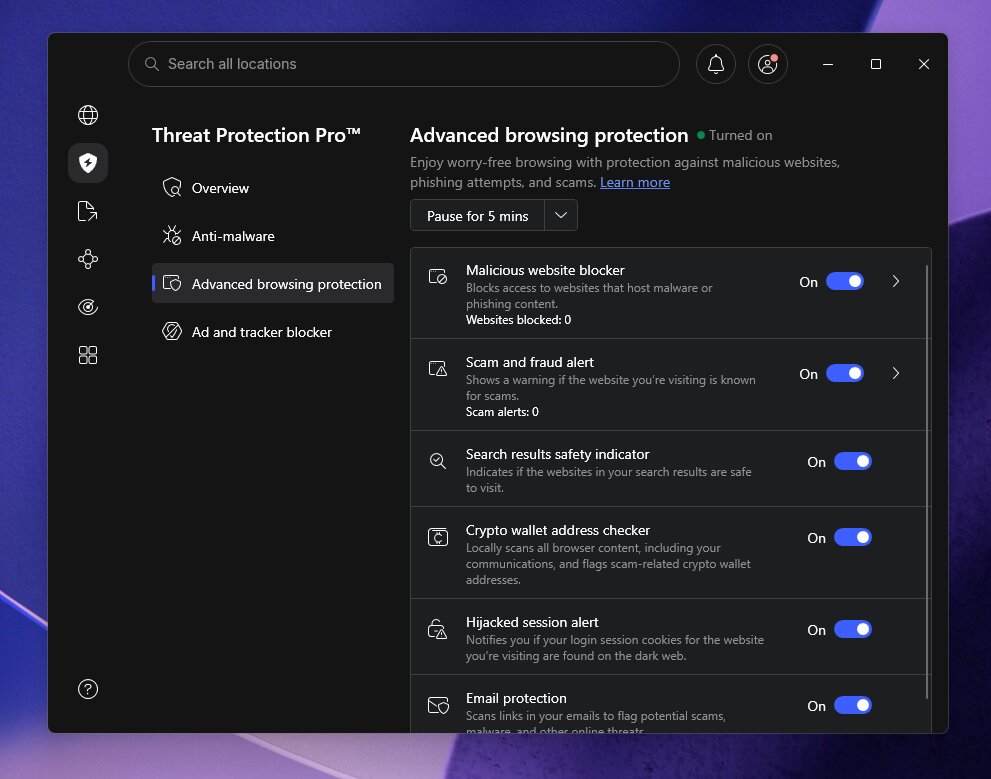Open the four-squares apps icon in sidebar

(88, 355)
